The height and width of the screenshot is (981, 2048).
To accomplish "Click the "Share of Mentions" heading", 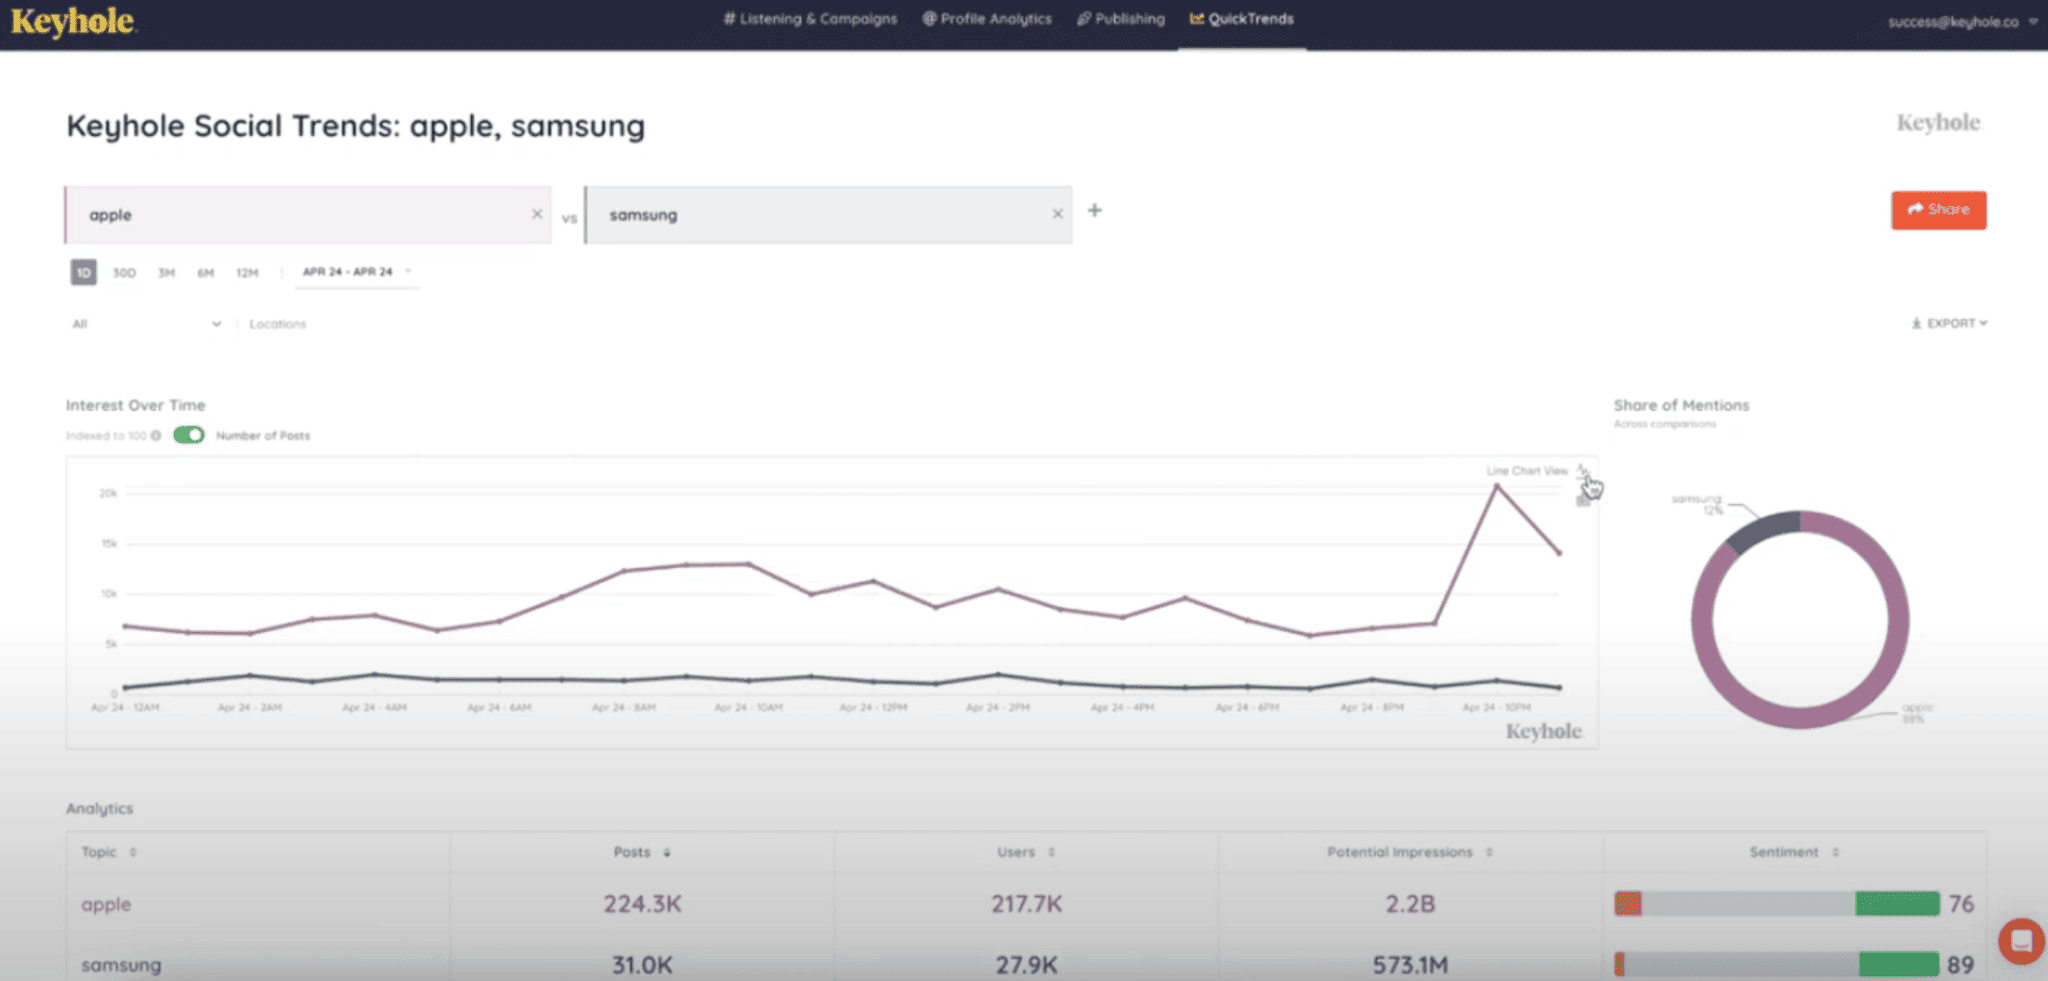I will (x=1681, y=405).
